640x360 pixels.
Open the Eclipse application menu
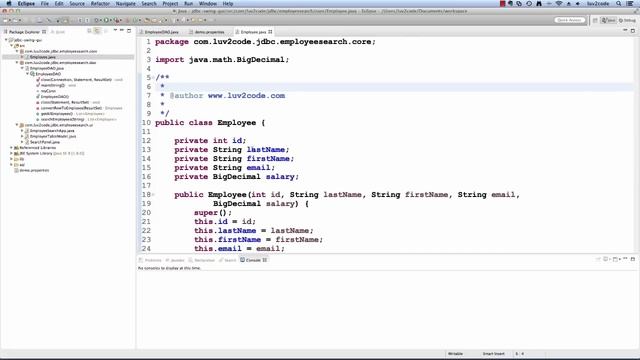click(x=26, y=4)
